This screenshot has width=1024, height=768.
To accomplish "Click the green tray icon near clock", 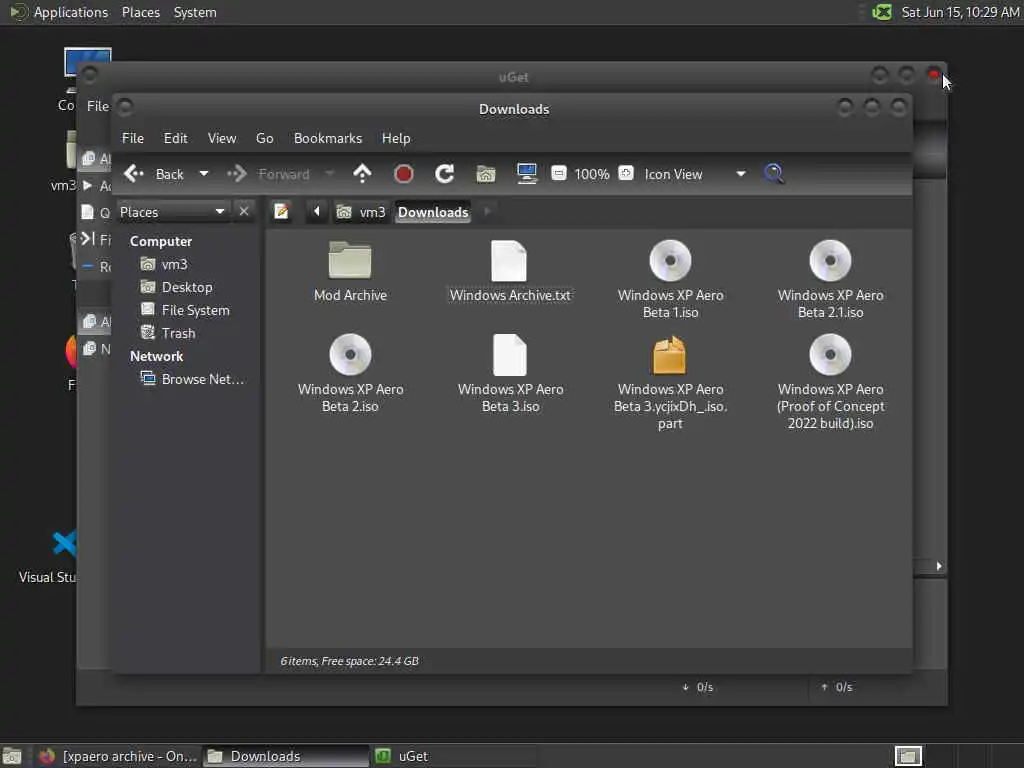I will 882,12.
